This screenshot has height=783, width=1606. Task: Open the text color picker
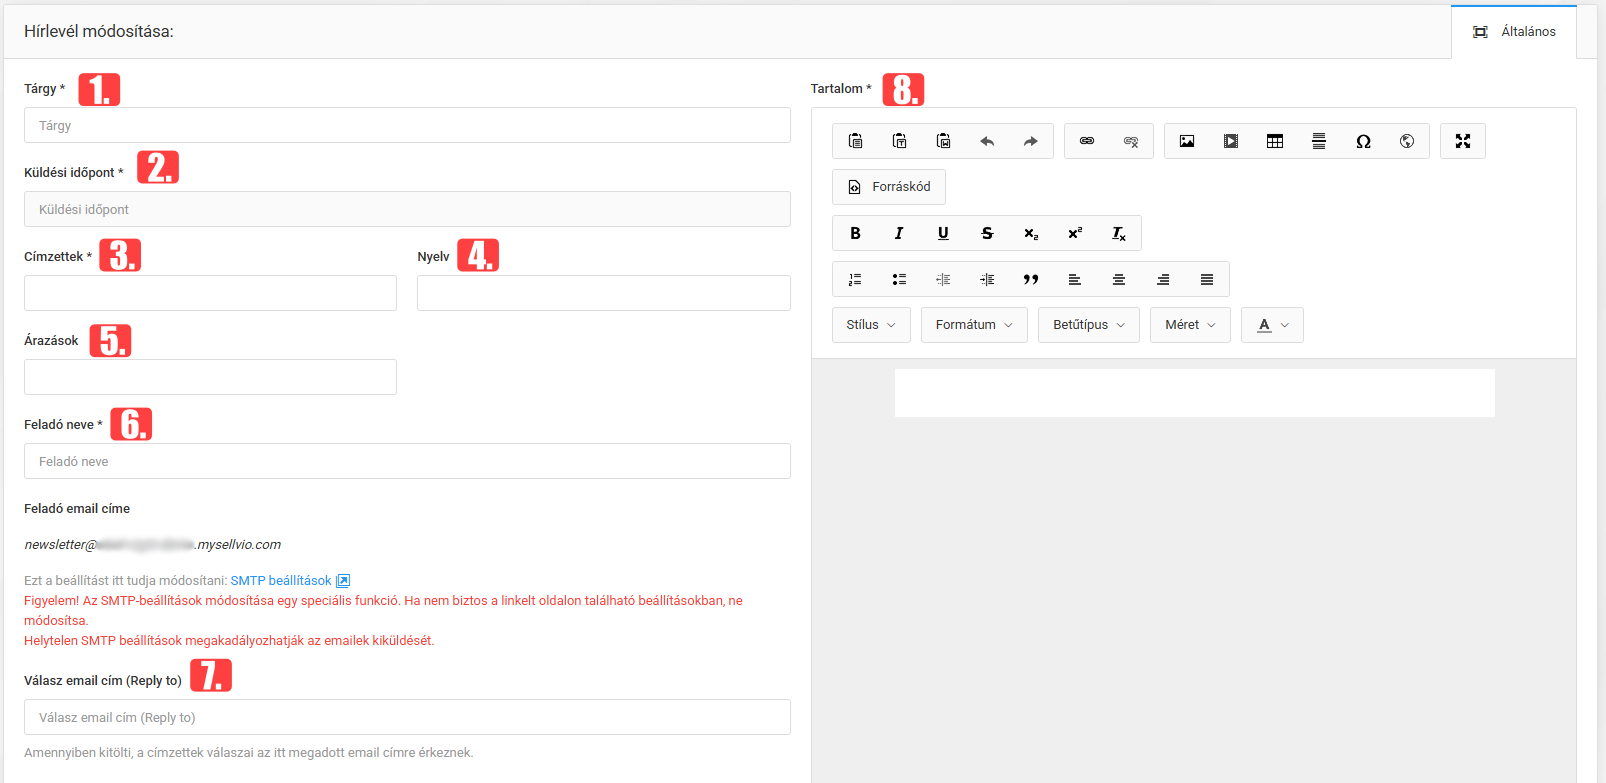[1272, 325]
